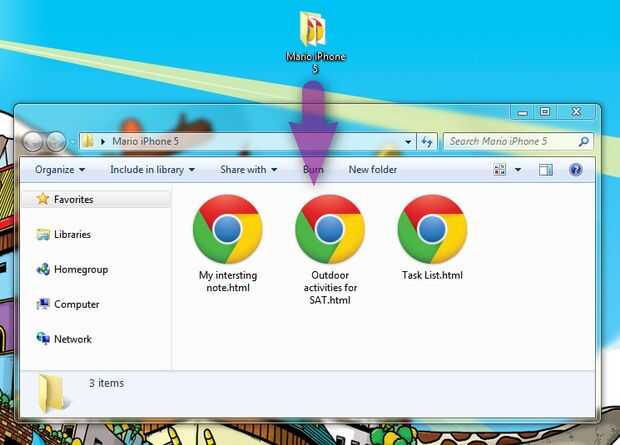Toggle the preview pane button
The height and width of the screenshot is (445, 620).
[546, 170]
